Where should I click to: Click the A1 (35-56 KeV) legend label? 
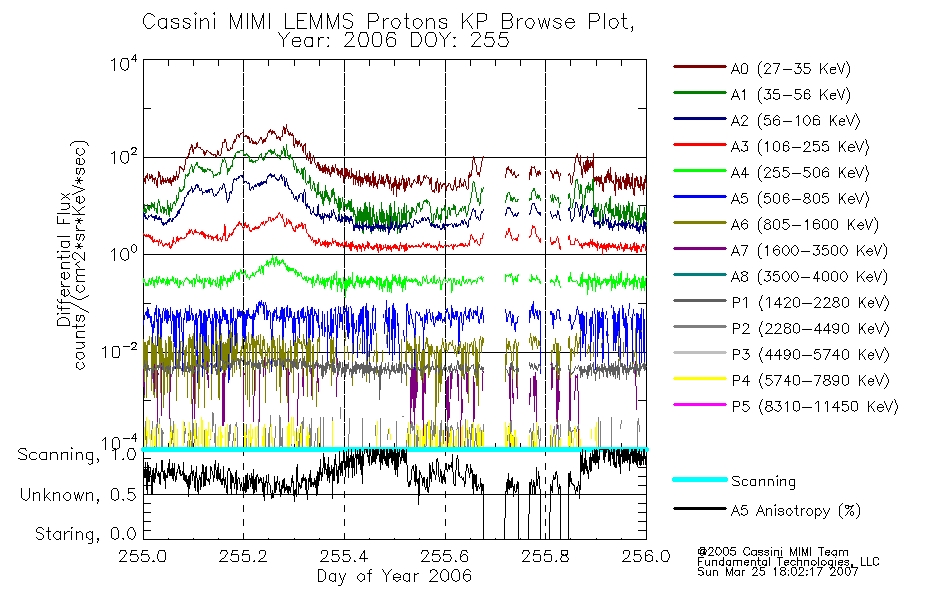tap(790, 95)
